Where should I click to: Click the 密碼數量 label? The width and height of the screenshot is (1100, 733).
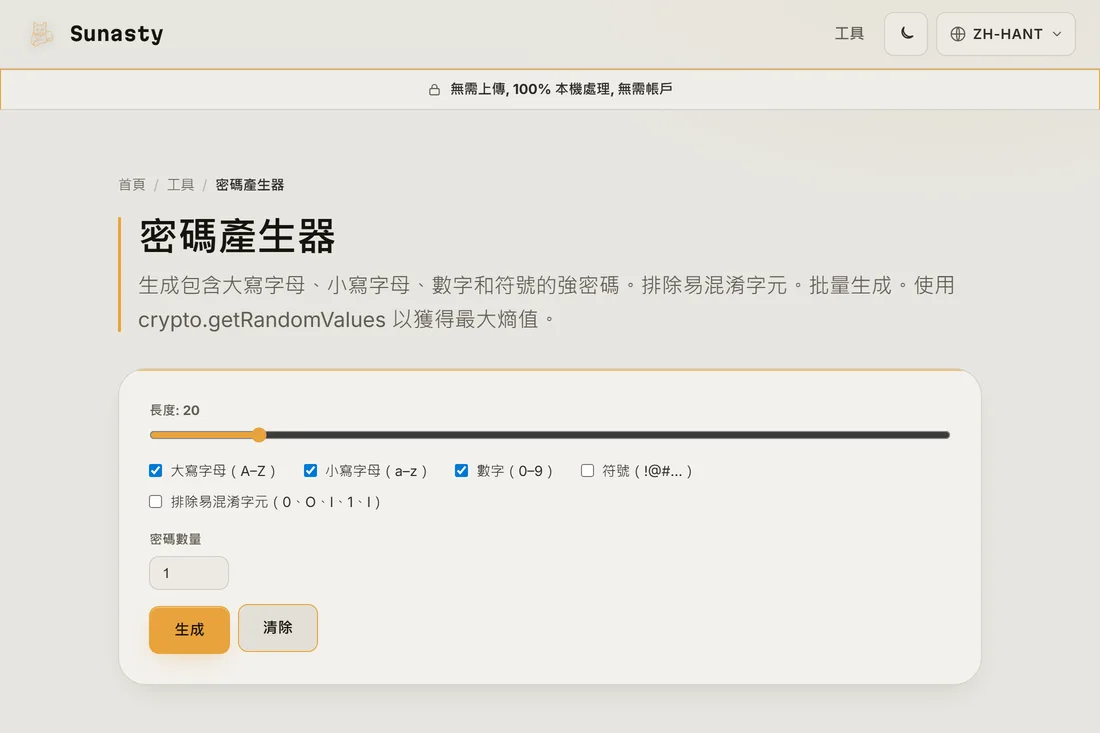coord(175,539)
